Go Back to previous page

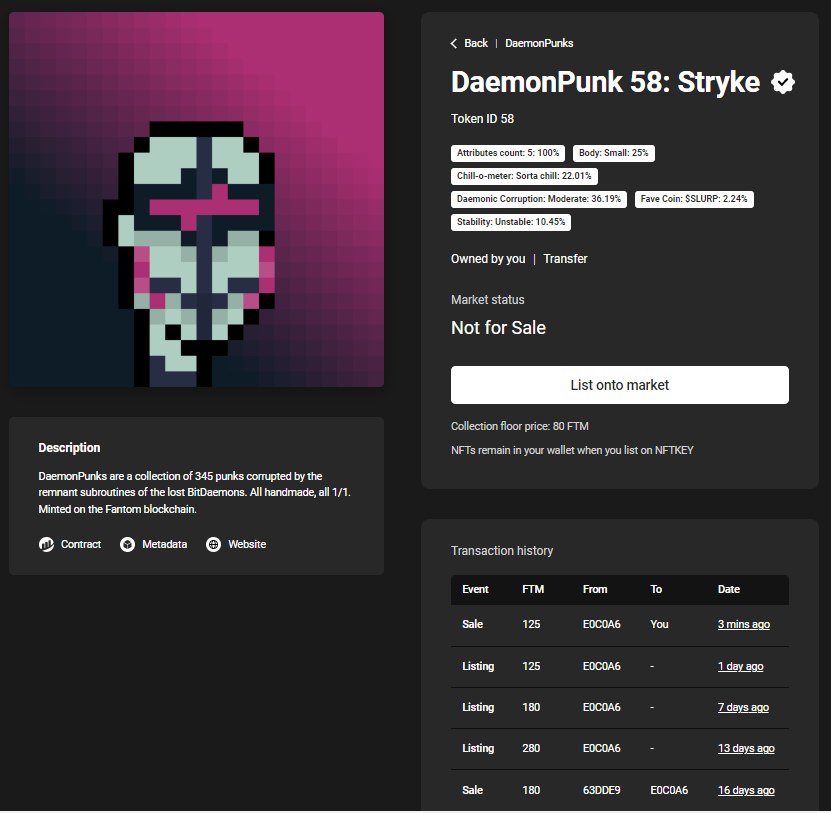pos(476,43)
